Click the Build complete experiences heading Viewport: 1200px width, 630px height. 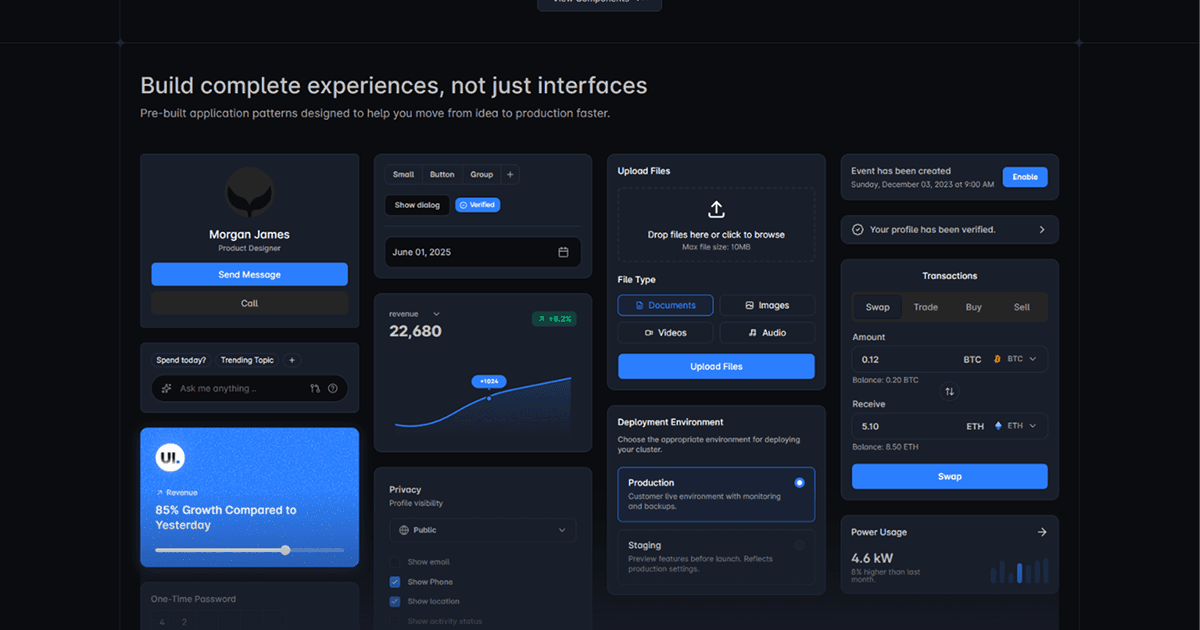pyautogui.click(x=394, y=85)
